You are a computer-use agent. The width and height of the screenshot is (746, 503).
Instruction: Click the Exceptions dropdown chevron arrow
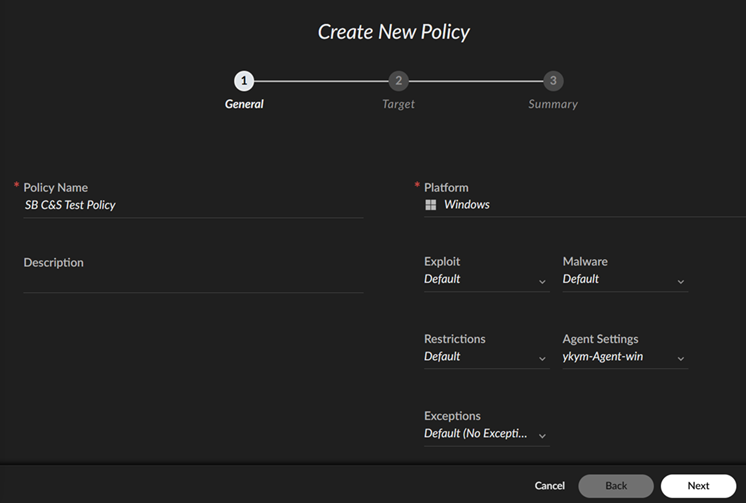point(542,436)
